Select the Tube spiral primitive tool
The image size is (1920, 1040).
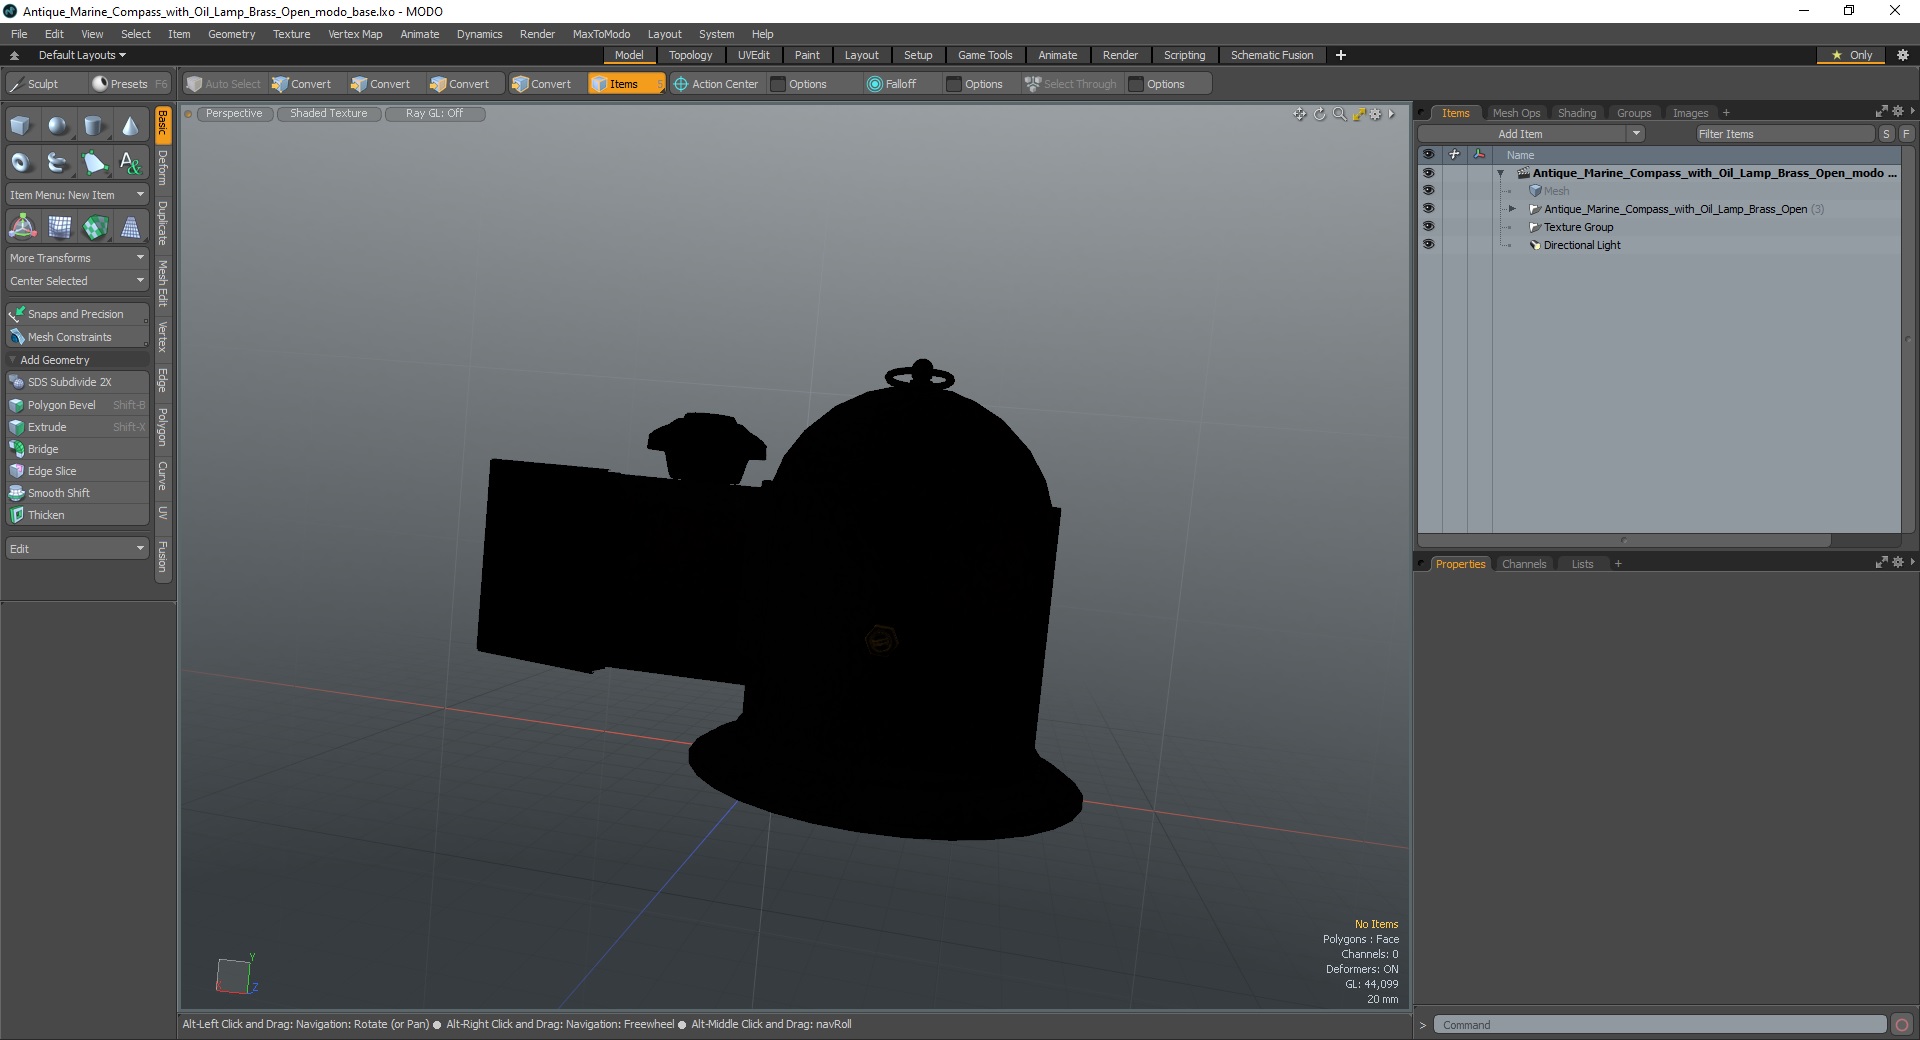(58, 162)
